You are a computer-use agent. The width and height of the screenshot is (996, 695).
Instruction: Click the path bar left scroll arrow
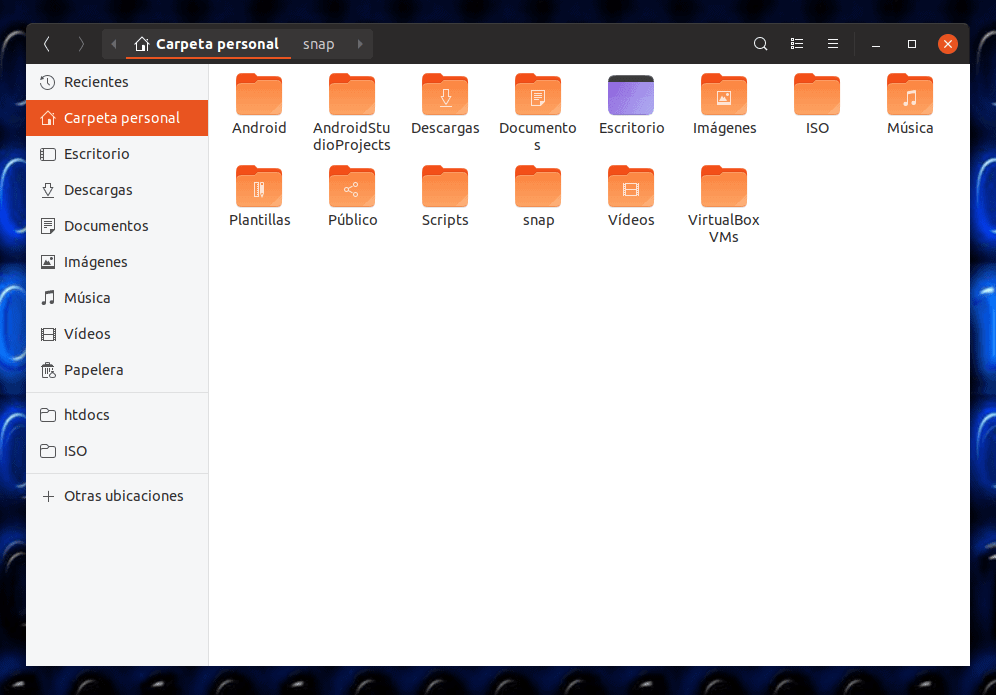[114, 44]
